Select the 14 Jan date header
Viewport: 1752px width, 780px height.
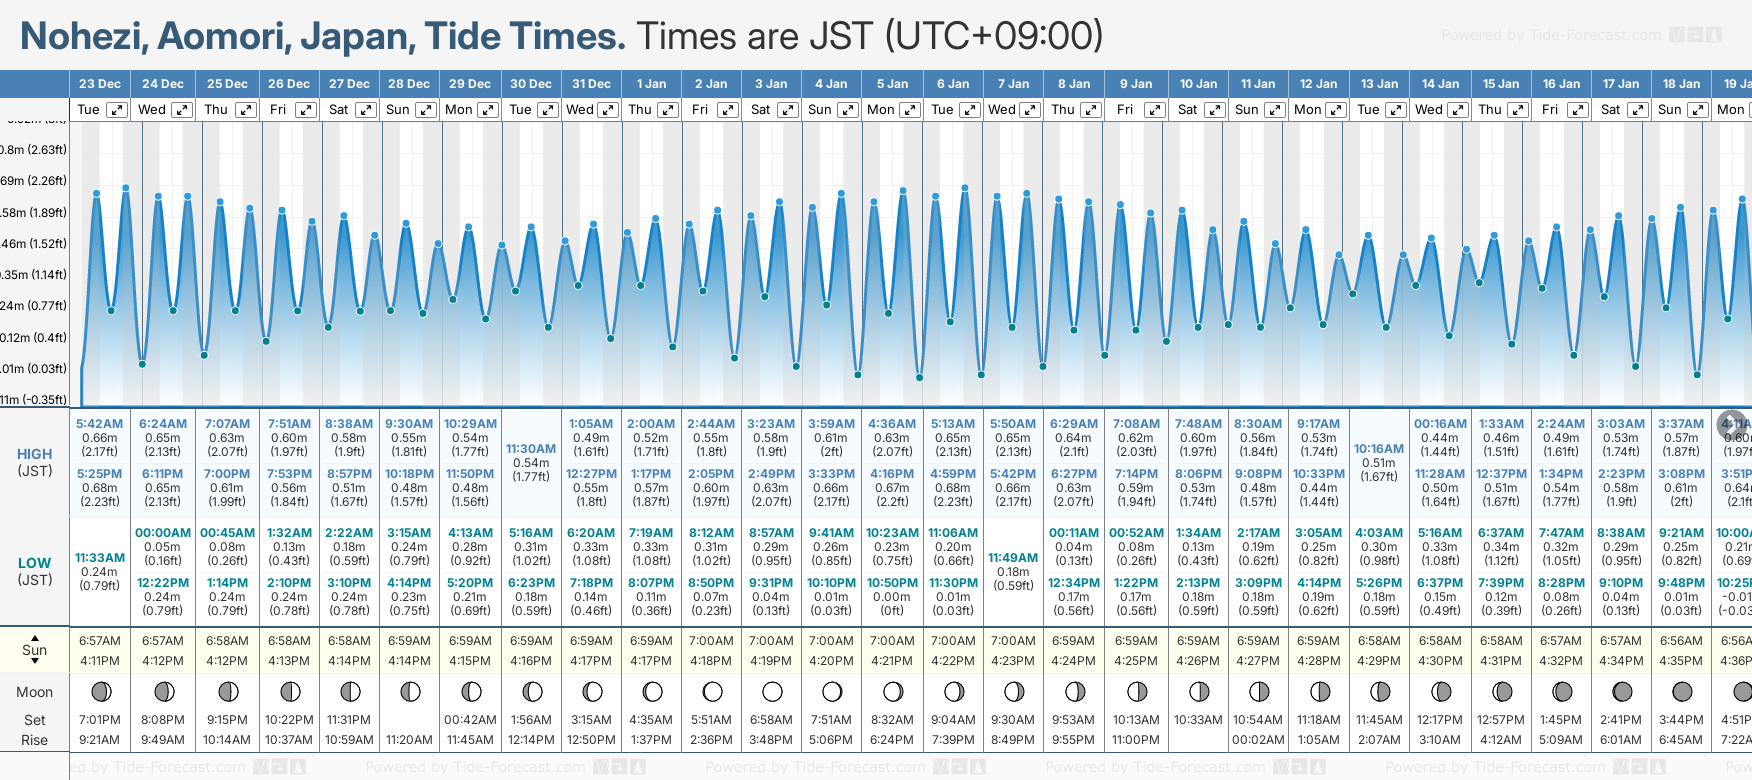[x=1441, y=84]
